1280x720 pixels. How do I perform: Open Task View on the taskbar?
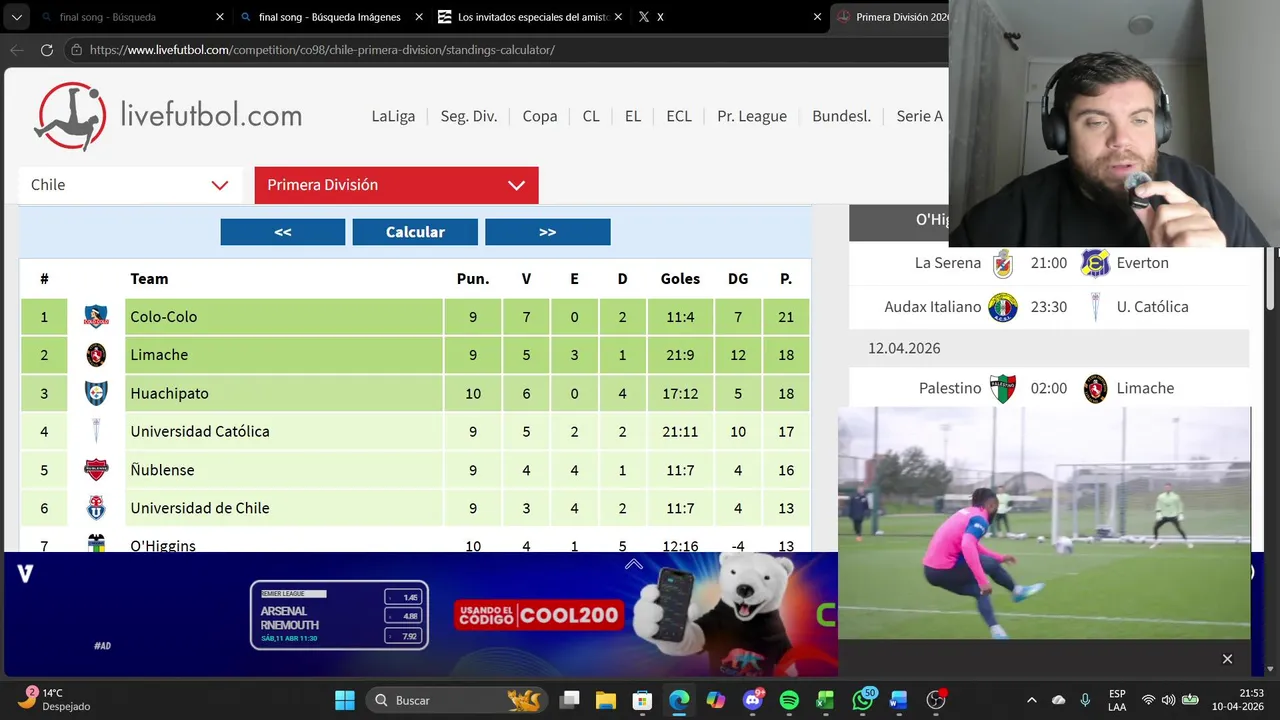tap(569, 700)
